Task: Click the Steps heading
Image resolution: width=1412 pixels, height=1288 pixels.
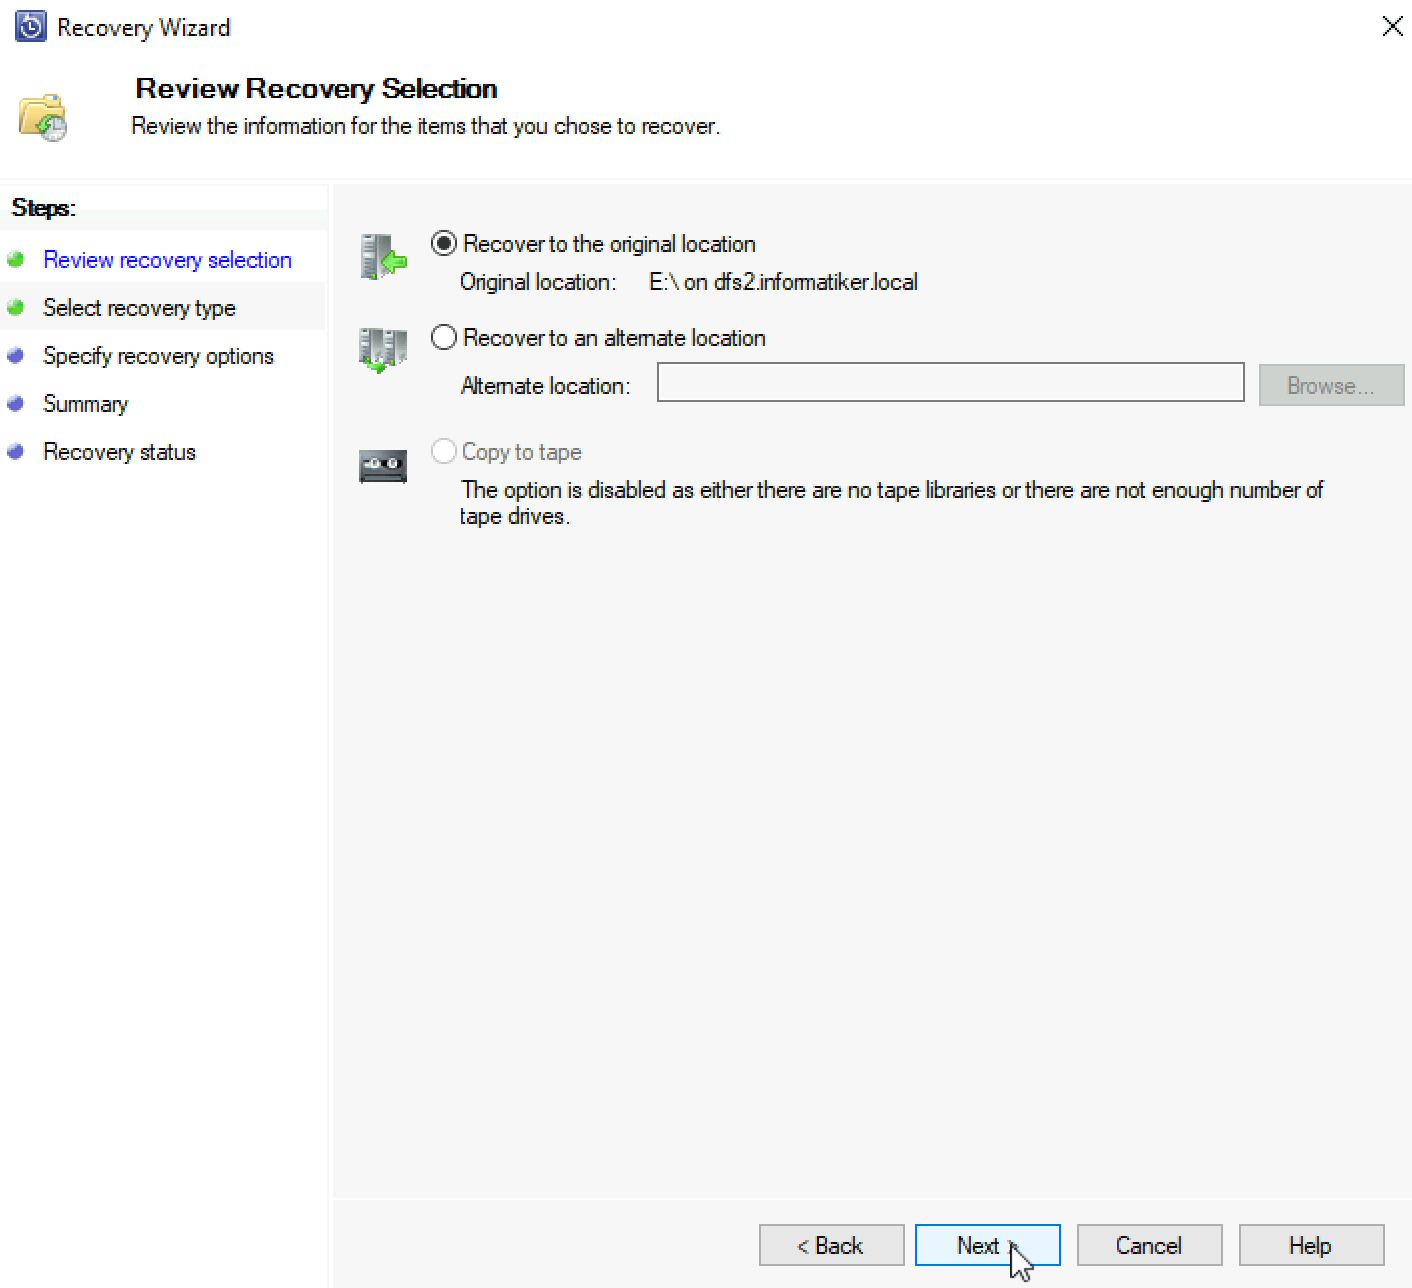Action: (43, 208)
